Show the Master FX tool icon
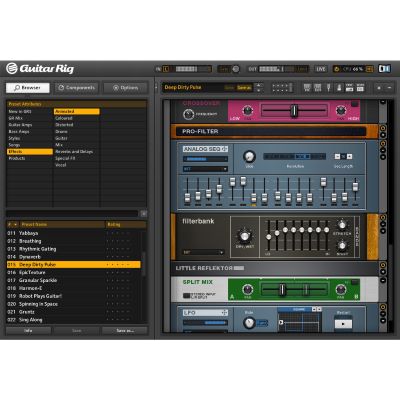Image resolution: width=400 pixels, height=400 pixels. pos(360,88)
